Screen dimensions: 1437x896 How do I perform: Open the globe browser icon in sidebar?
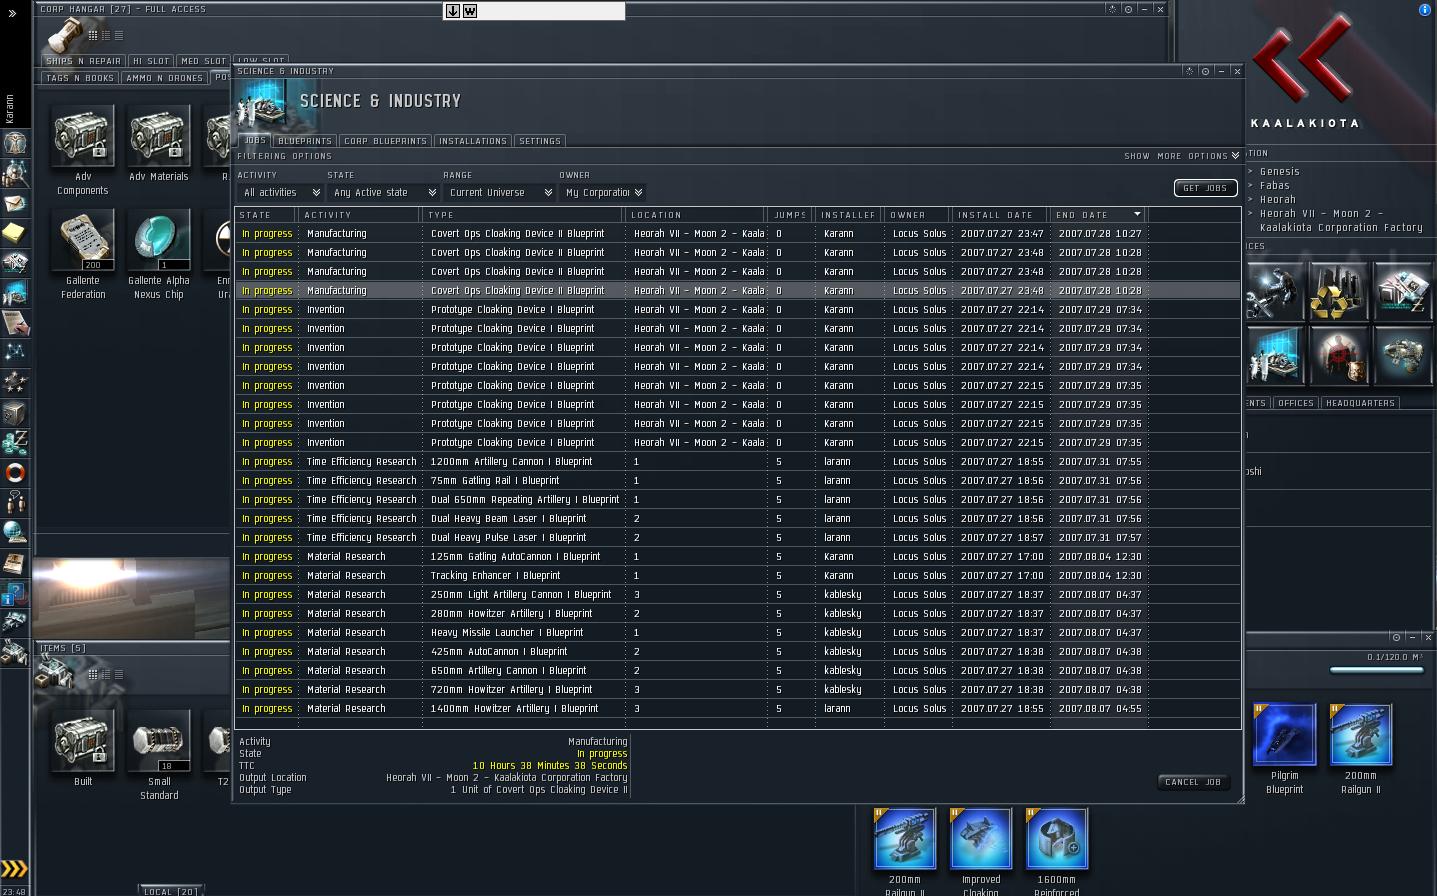(x=14, y=532)
